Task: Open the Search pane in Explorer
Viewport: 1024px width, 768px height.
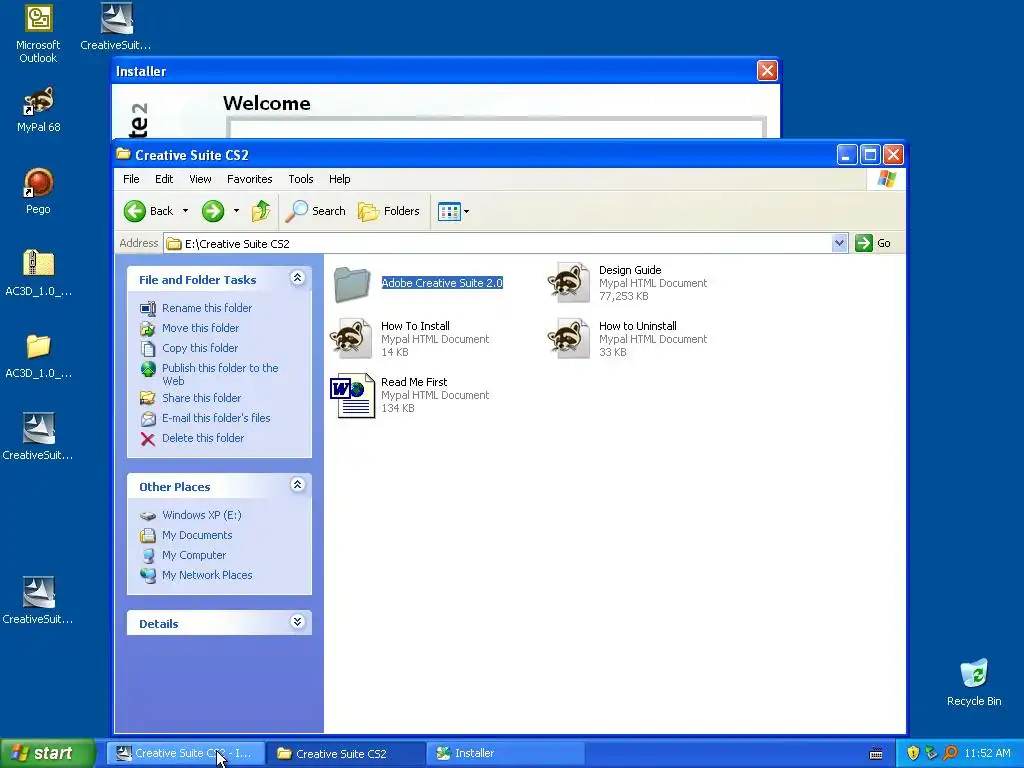Action: point(315,211)
